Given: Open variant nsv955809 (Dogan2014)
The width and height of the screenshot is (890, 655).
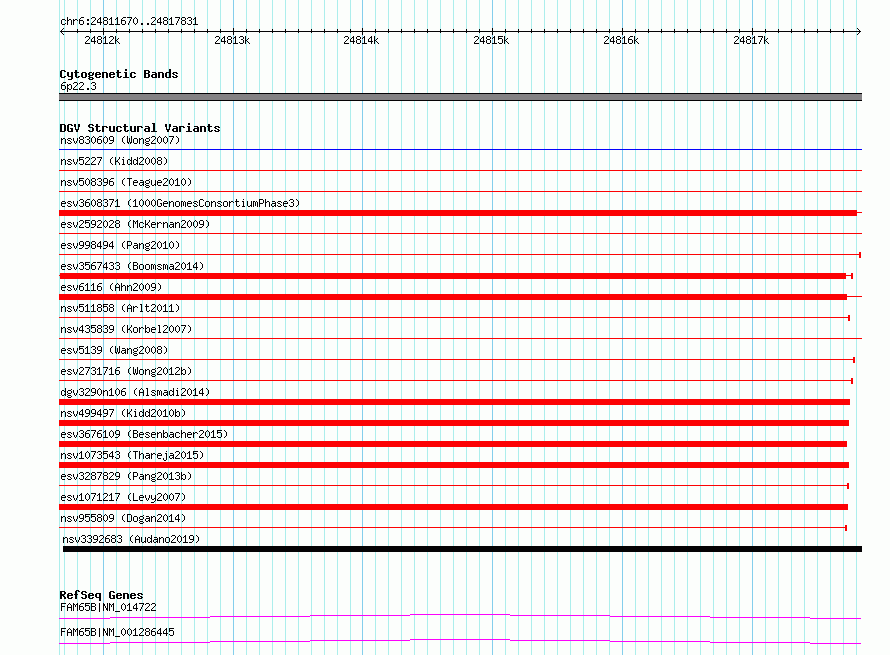Looking at the screenshot, I should pyautogui.click(x=123, y=518).
